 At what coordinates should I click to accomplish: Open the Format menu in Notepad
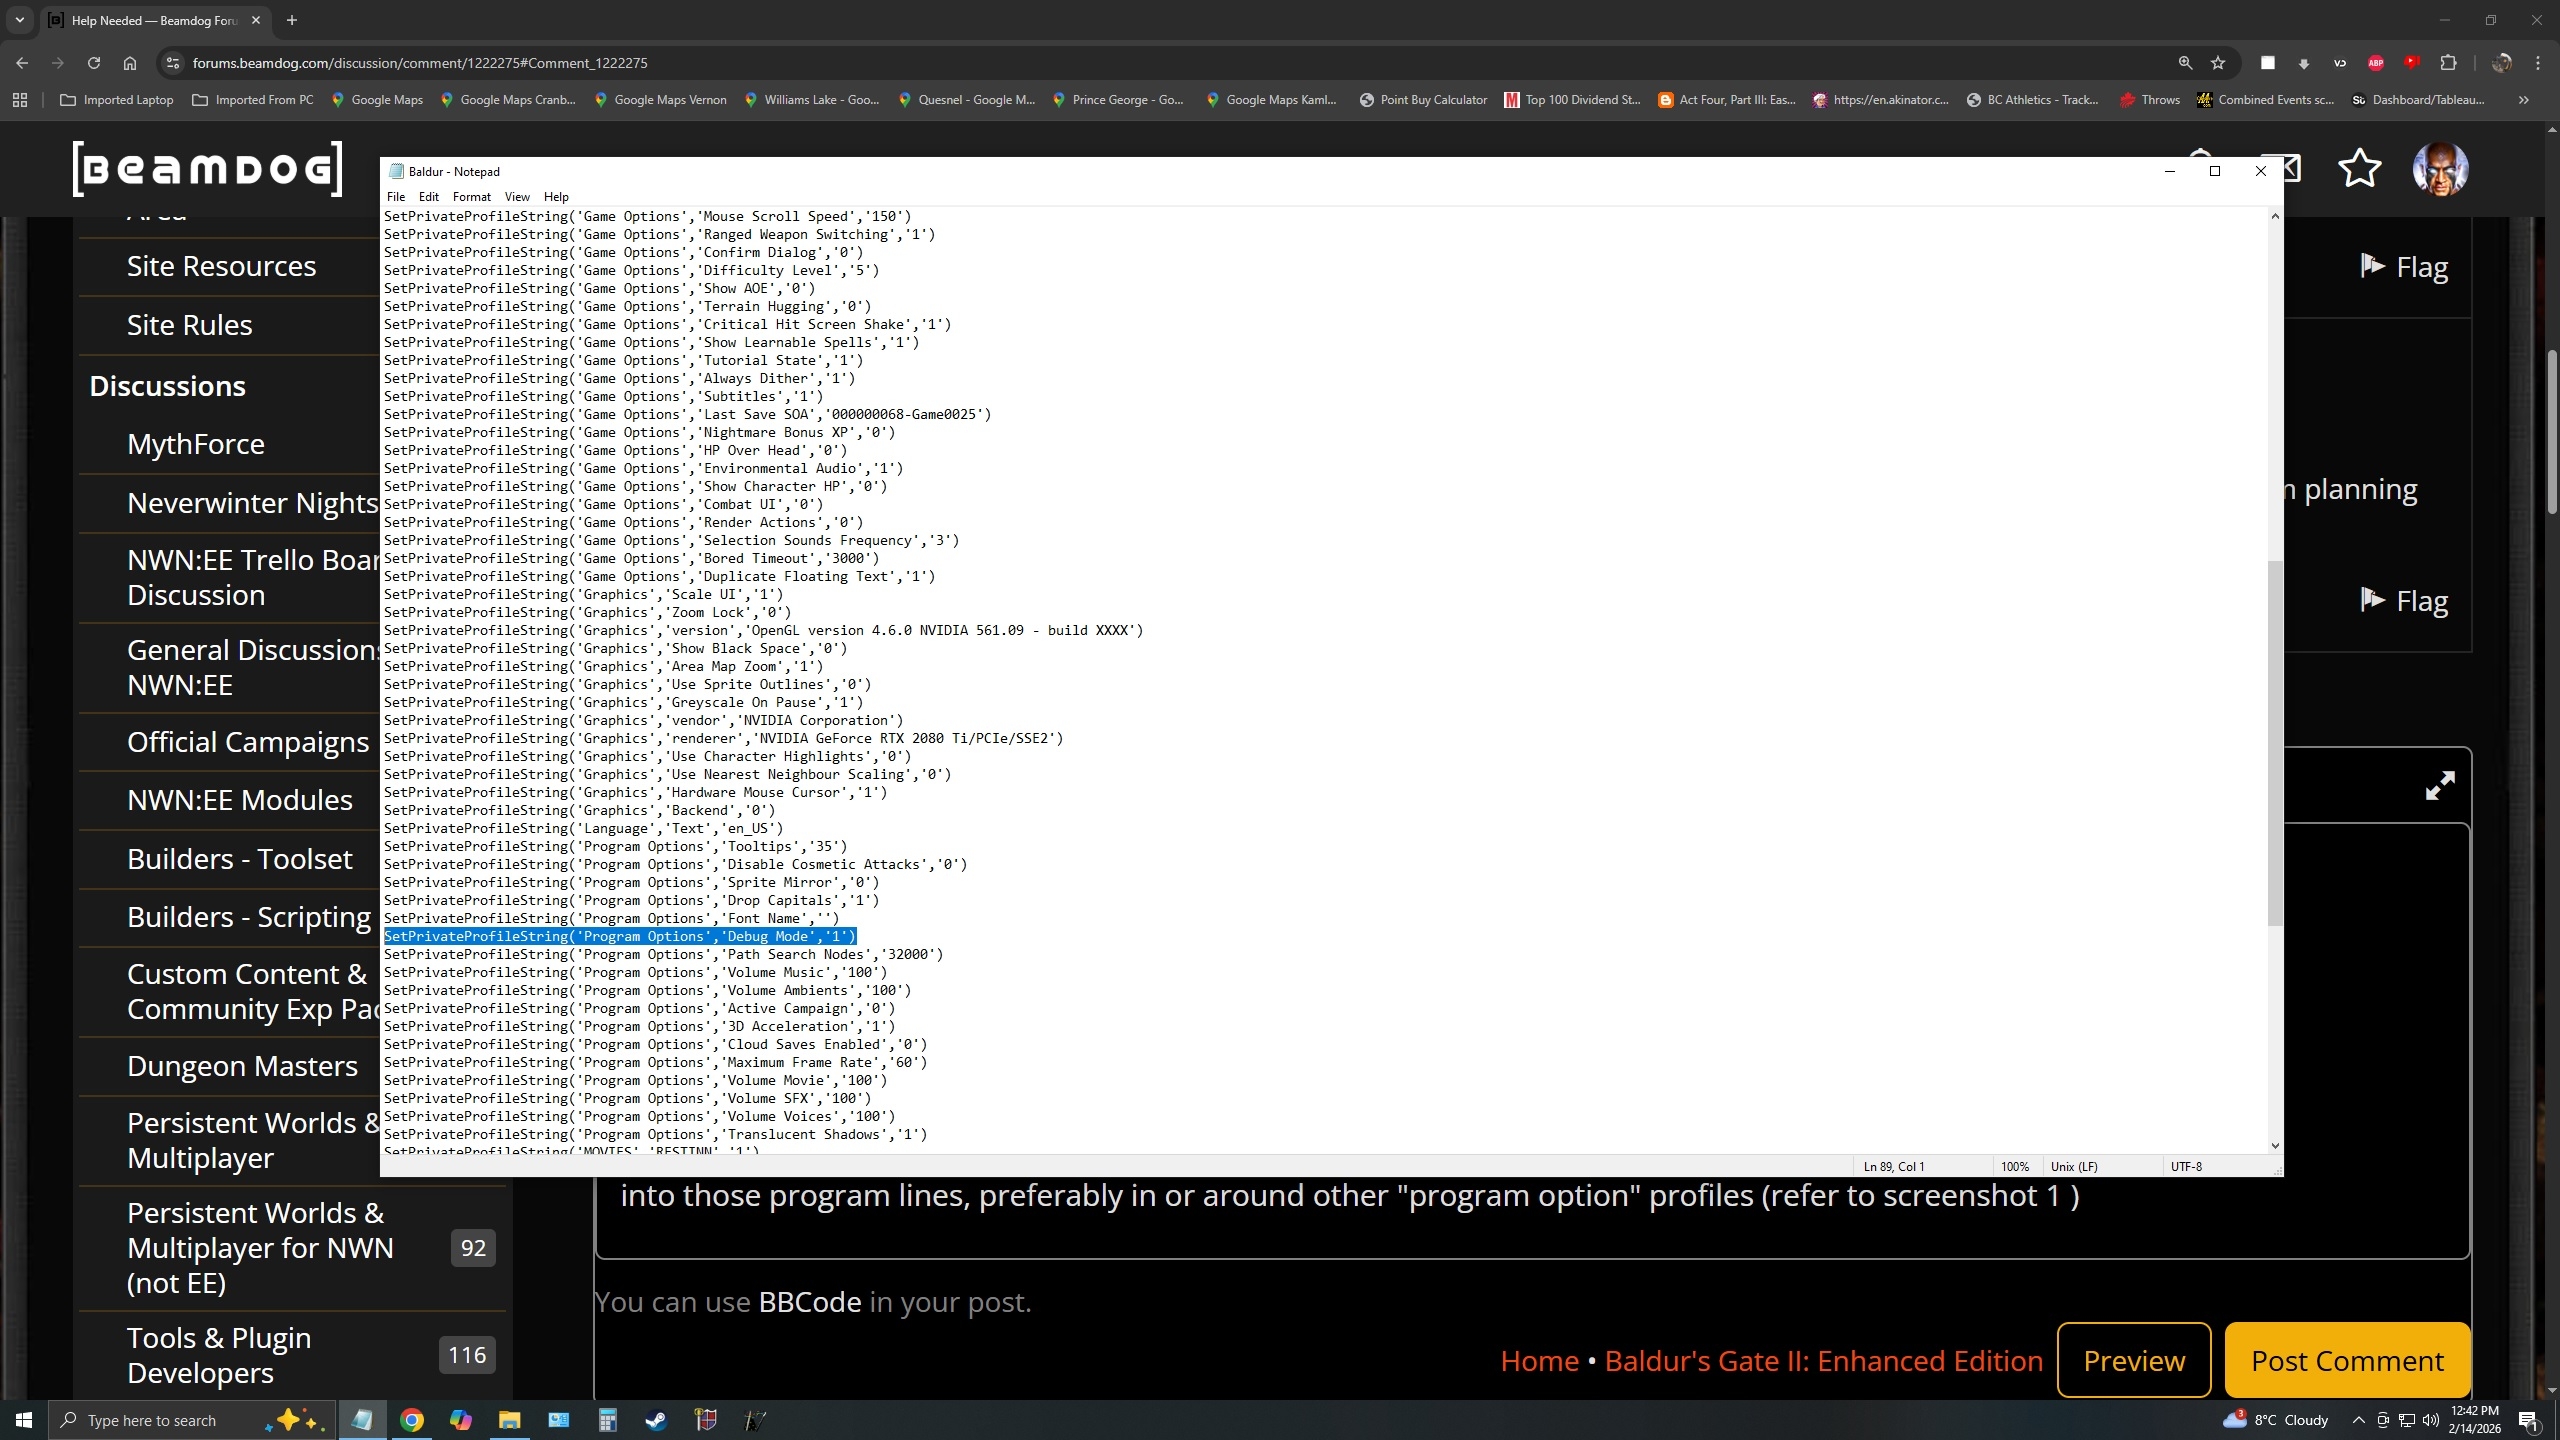[x=471, y=196]
